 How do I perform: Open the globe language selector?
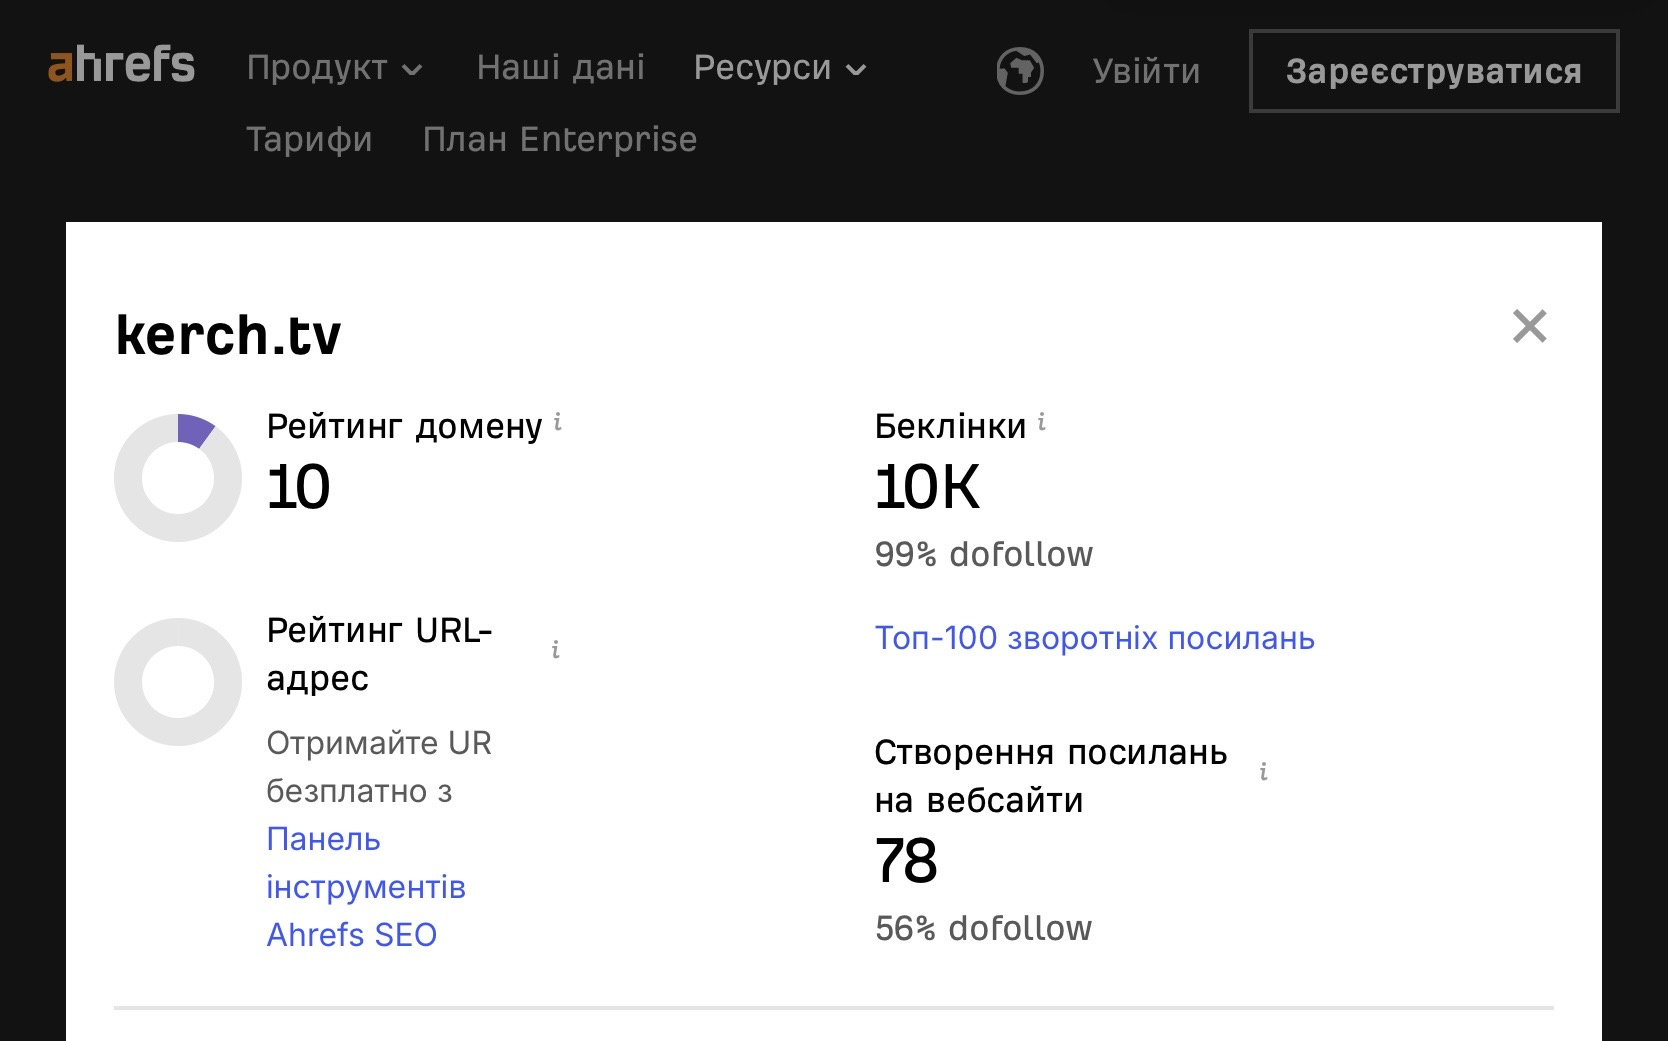click(1019, 71)
